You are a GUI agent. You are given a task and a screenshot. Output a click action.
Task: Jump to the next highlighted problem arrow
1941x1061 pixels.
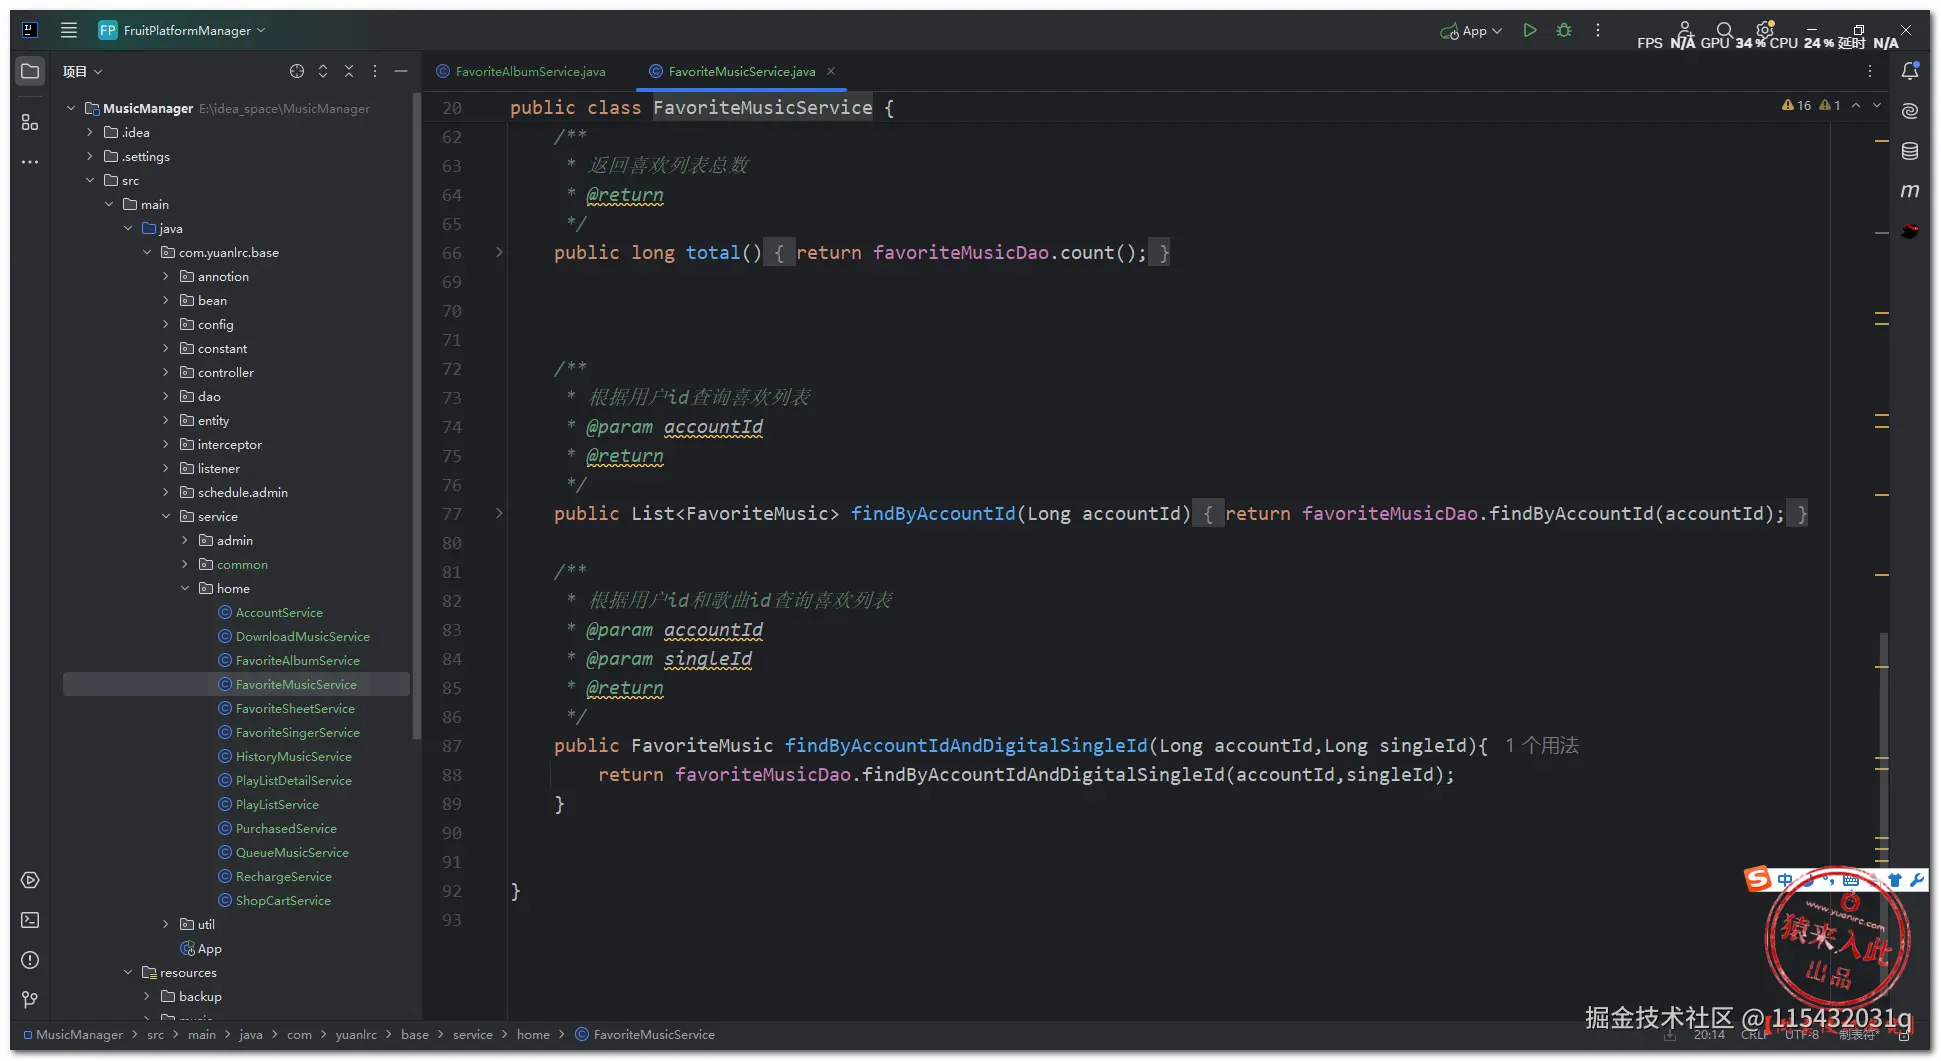(x=1877, y=105)
